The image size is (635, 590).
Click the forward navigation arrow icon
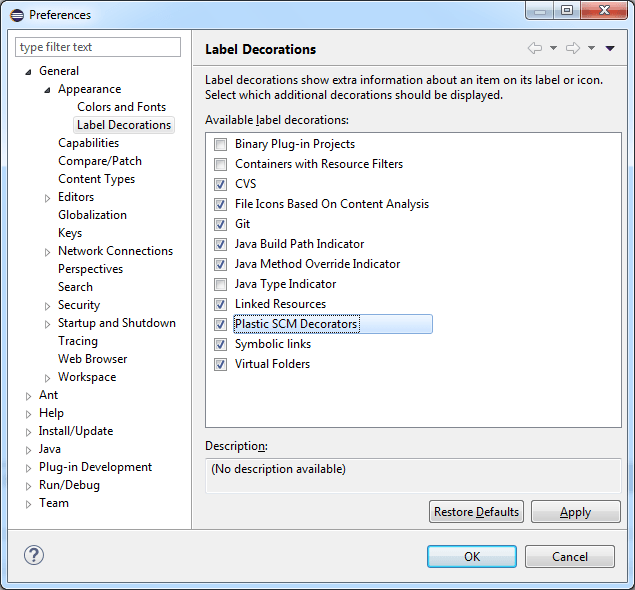pyautogui.click(x=573, y=48)
